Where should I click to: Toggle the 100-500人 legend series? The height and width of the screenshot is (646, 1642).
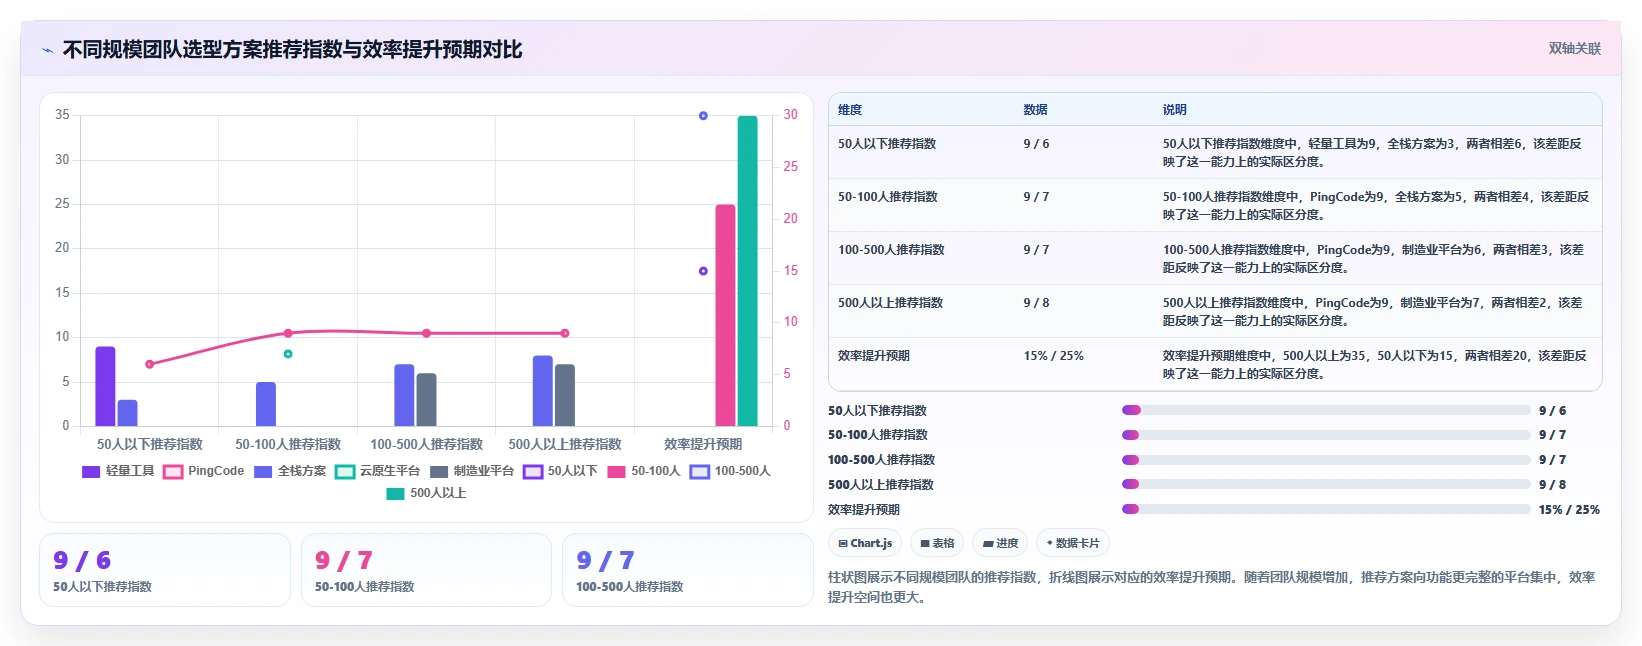point(730,471)
